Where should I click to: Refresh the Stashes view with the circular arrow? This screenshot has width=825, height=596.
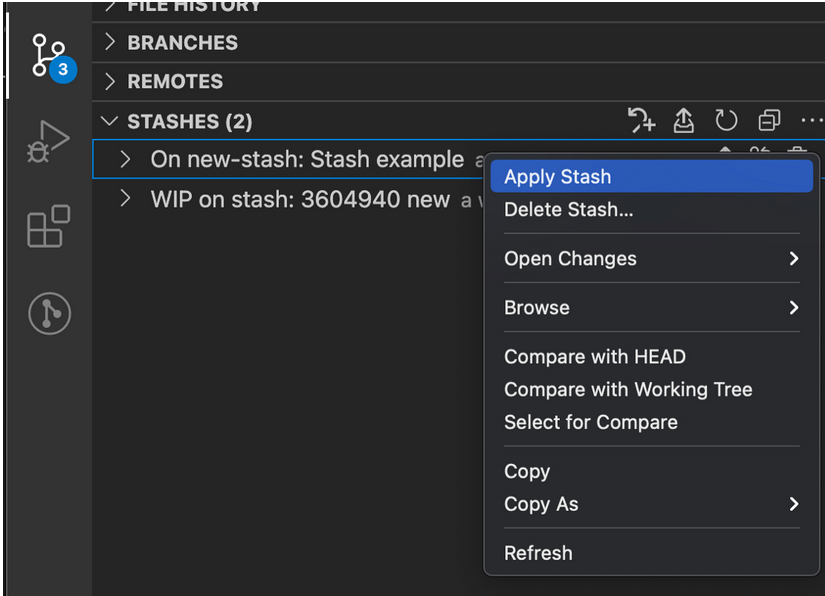pos(726,120)
